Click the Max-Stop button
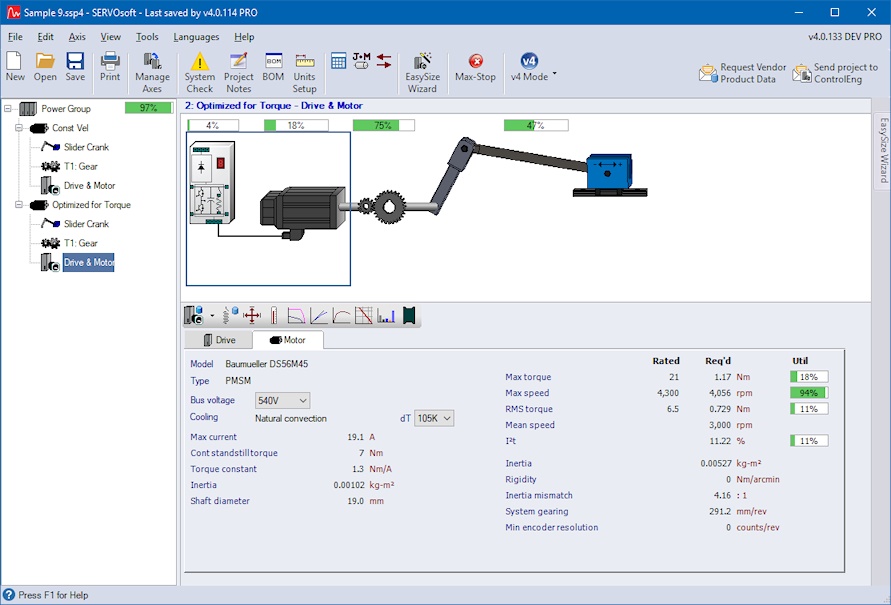This screenshot has height=605, width=891. (475, 68)
